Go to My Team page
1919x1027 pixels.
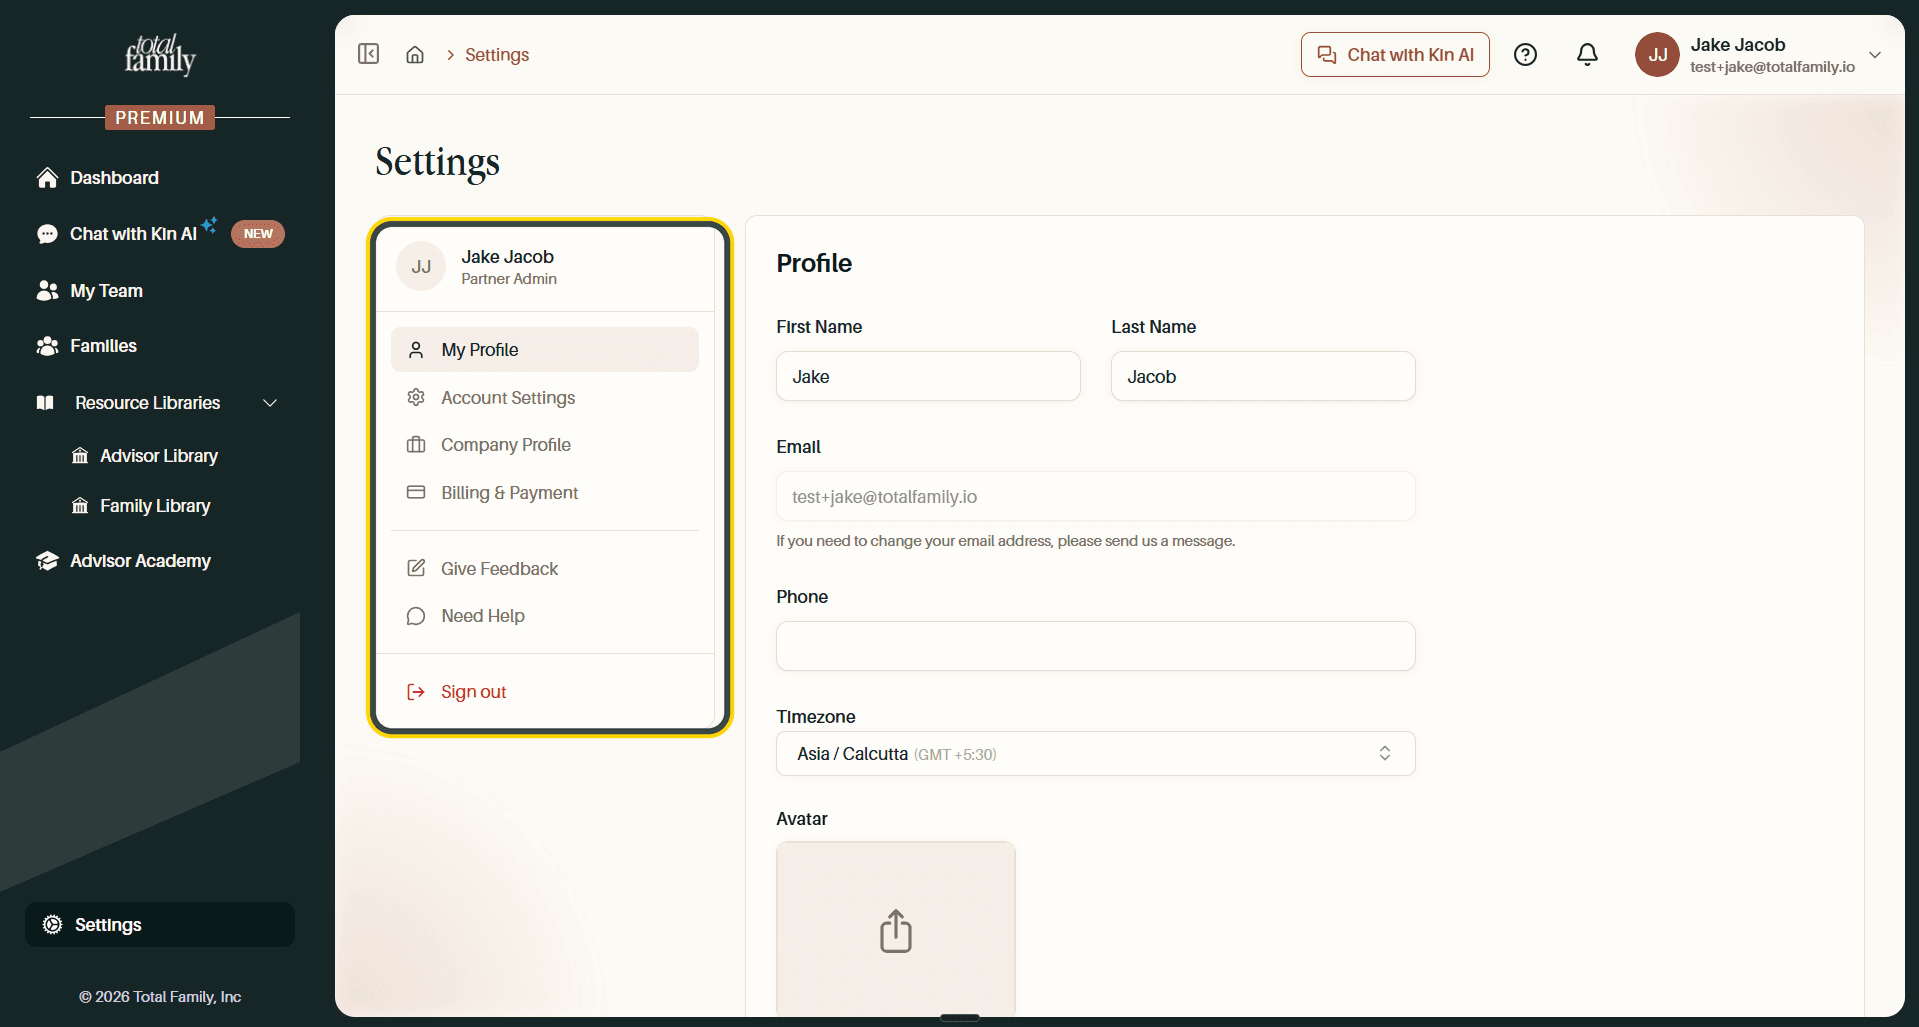pyautogui.click(x=106, y=291)
